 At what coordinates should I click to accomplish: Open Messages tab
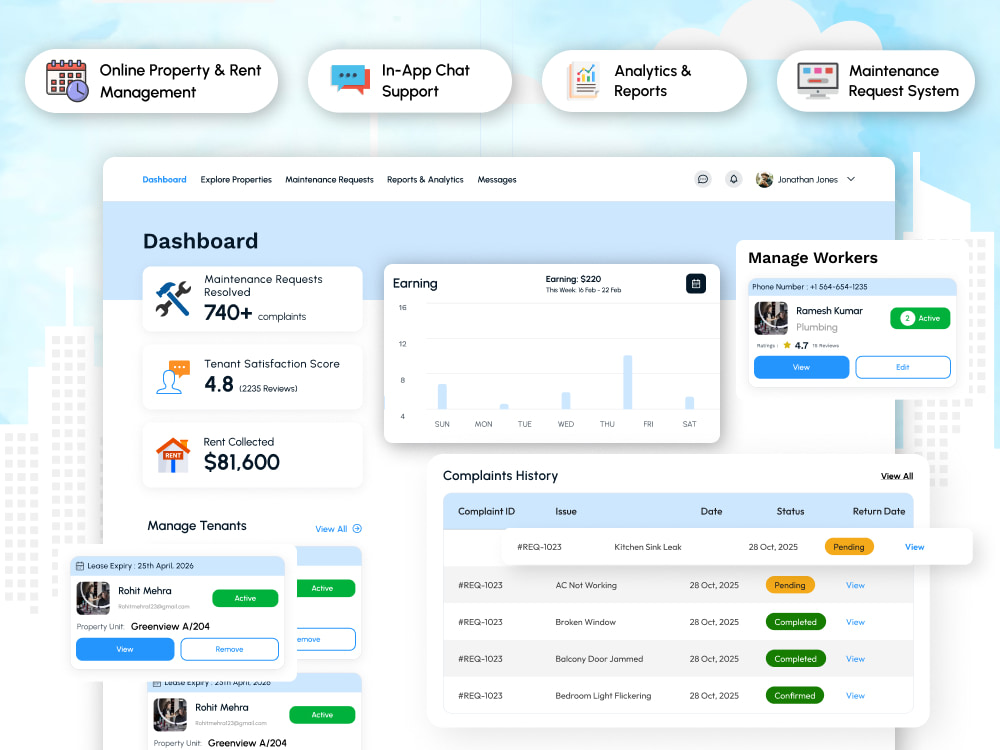click(x=497, y=180)
